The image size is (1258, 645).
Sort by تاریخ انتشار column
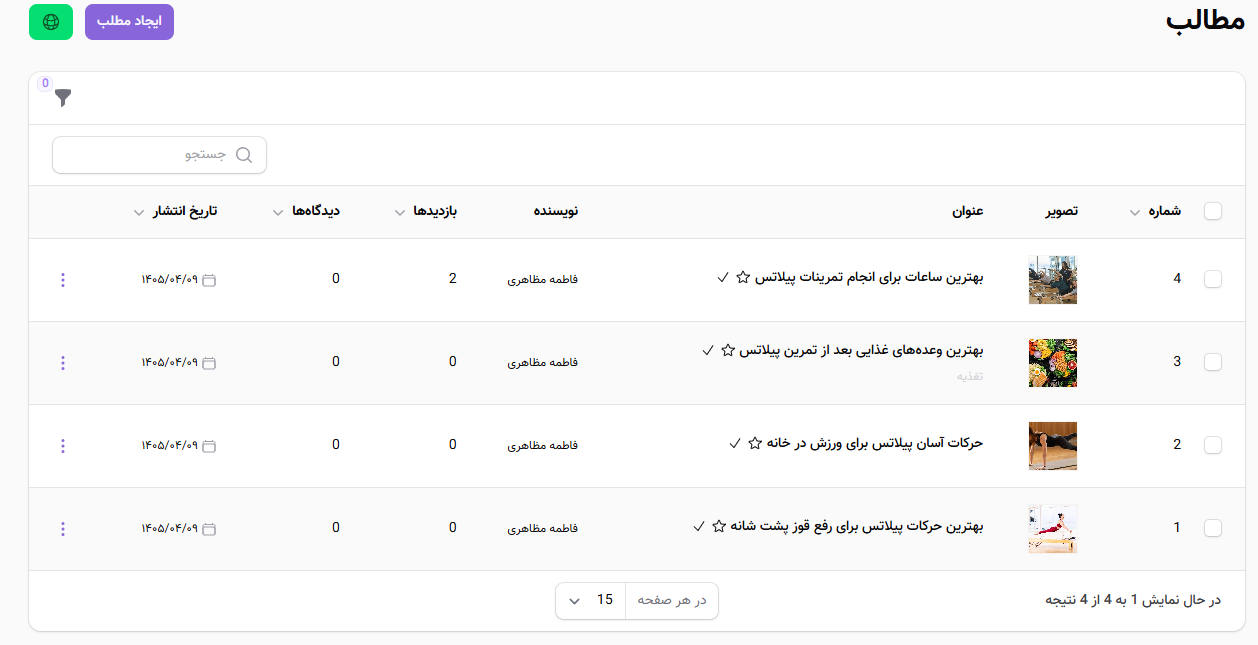tap(175, 211)
